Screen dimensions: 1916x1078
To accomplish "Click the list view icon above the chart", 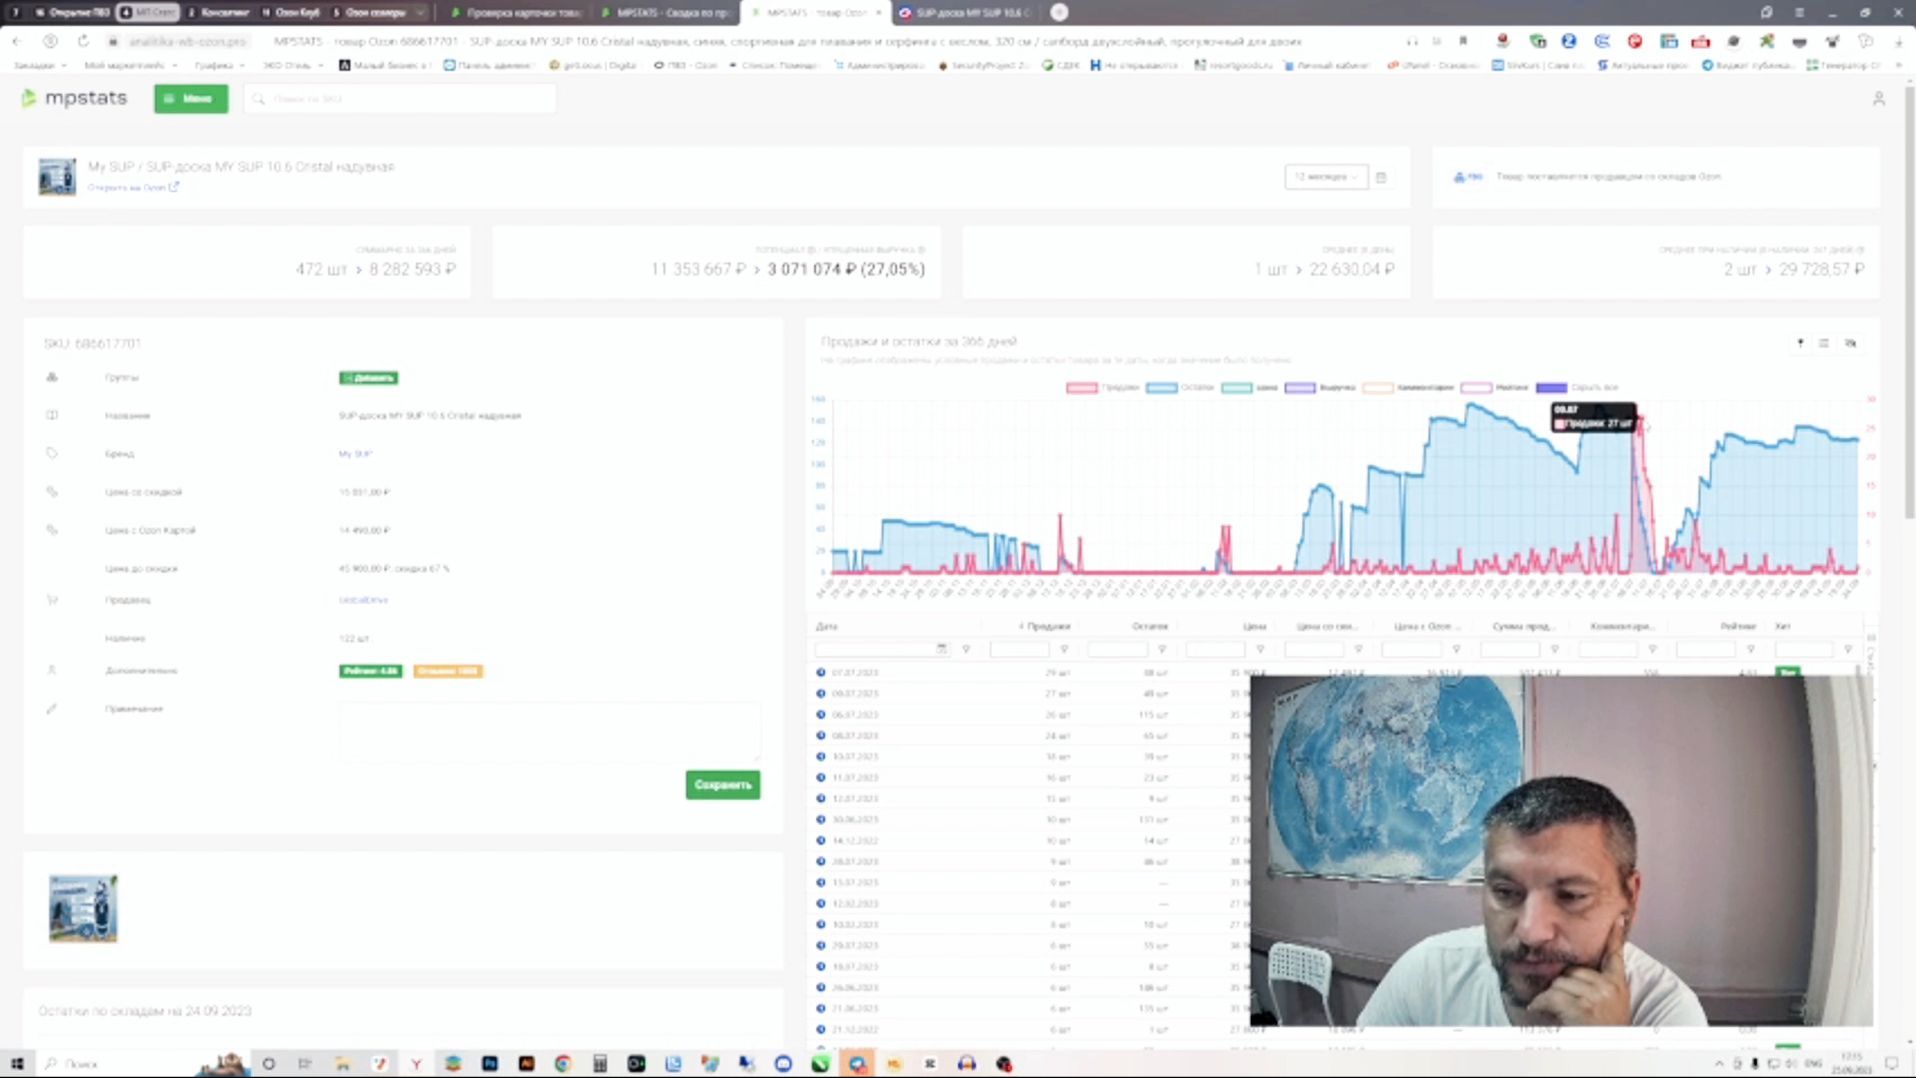I will pyautogui.click(x=1824, y=343).
